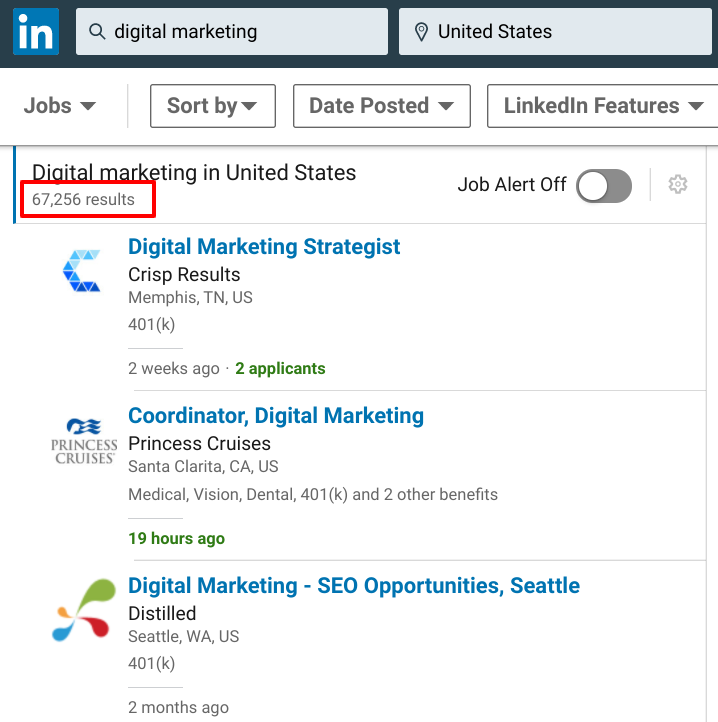Click the location pin icon
The width and height of the screenshot is (718, 722).
pos(420,32)
